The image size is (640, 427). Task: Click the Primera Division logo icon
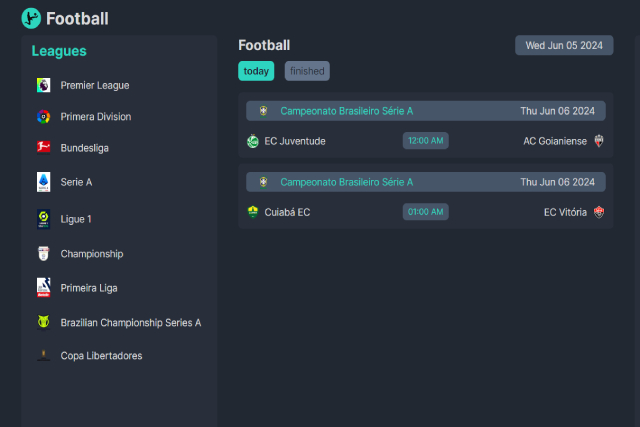point(43,116)
